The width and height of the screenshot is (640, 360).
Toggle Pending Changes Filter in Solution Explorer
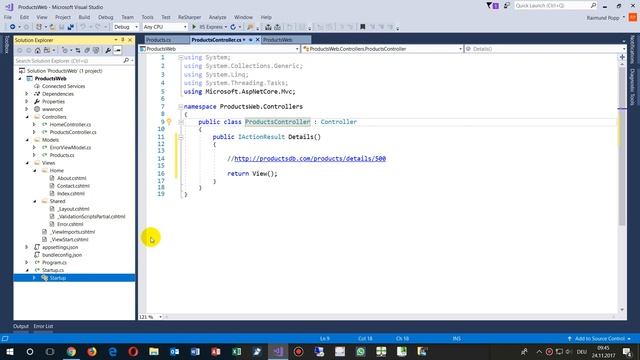pos(65,50)
